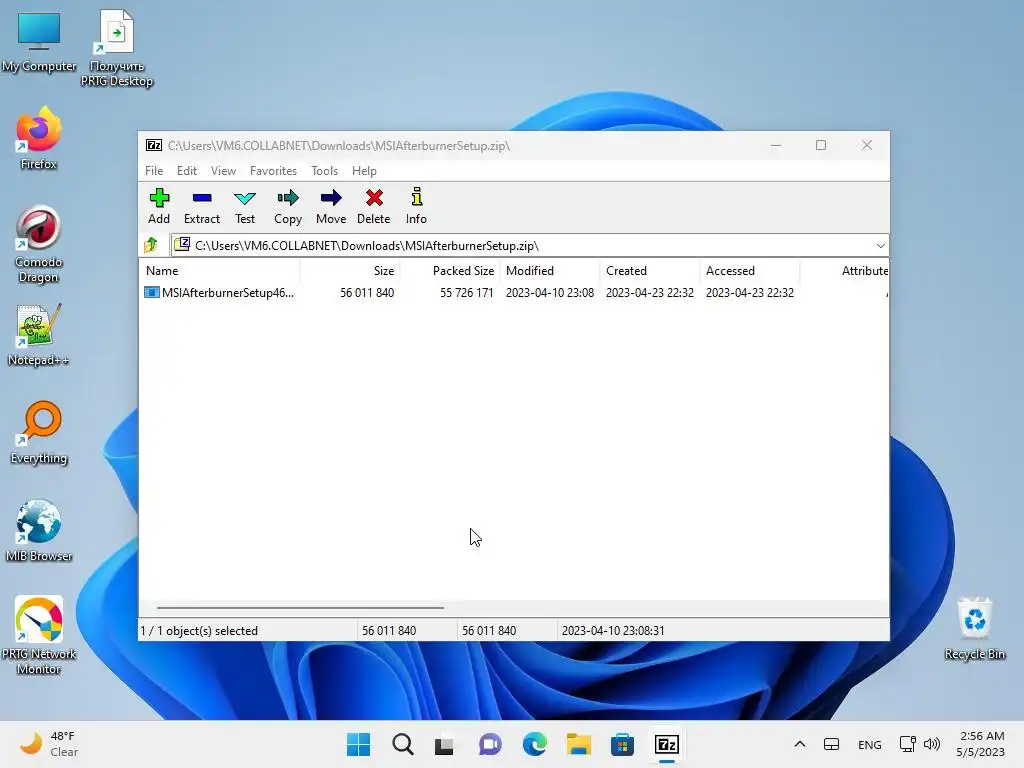Open the Recycle Bin
Image resolution: width=1024 pixels, height=768 pixels.
click(x=974, y=628)
